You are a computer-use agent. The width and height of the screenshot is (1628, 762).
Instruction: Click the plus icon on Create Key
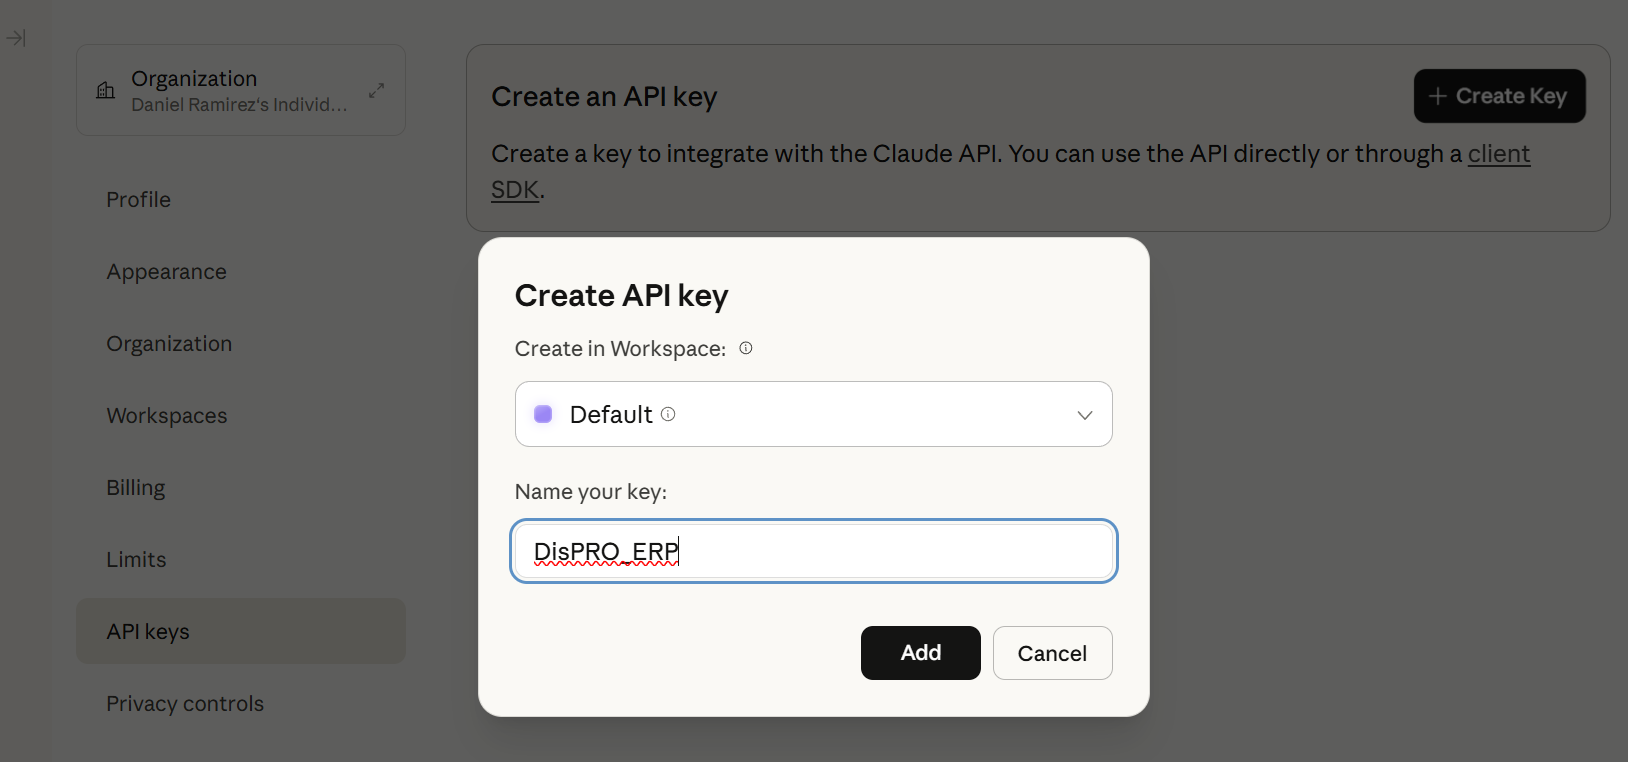pyautogui.click(x=1438, y=96)
